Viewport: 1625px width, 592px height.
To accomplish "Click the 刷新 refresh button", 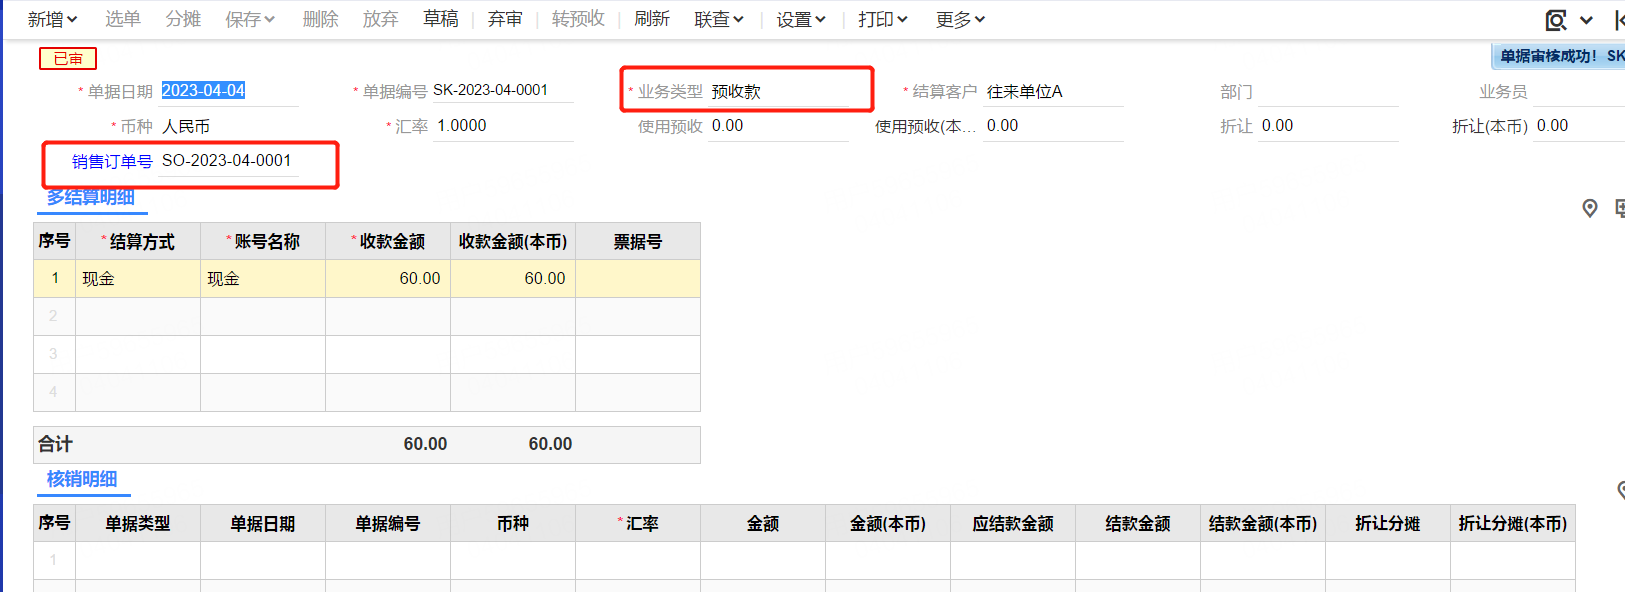I will pos(651,19).
